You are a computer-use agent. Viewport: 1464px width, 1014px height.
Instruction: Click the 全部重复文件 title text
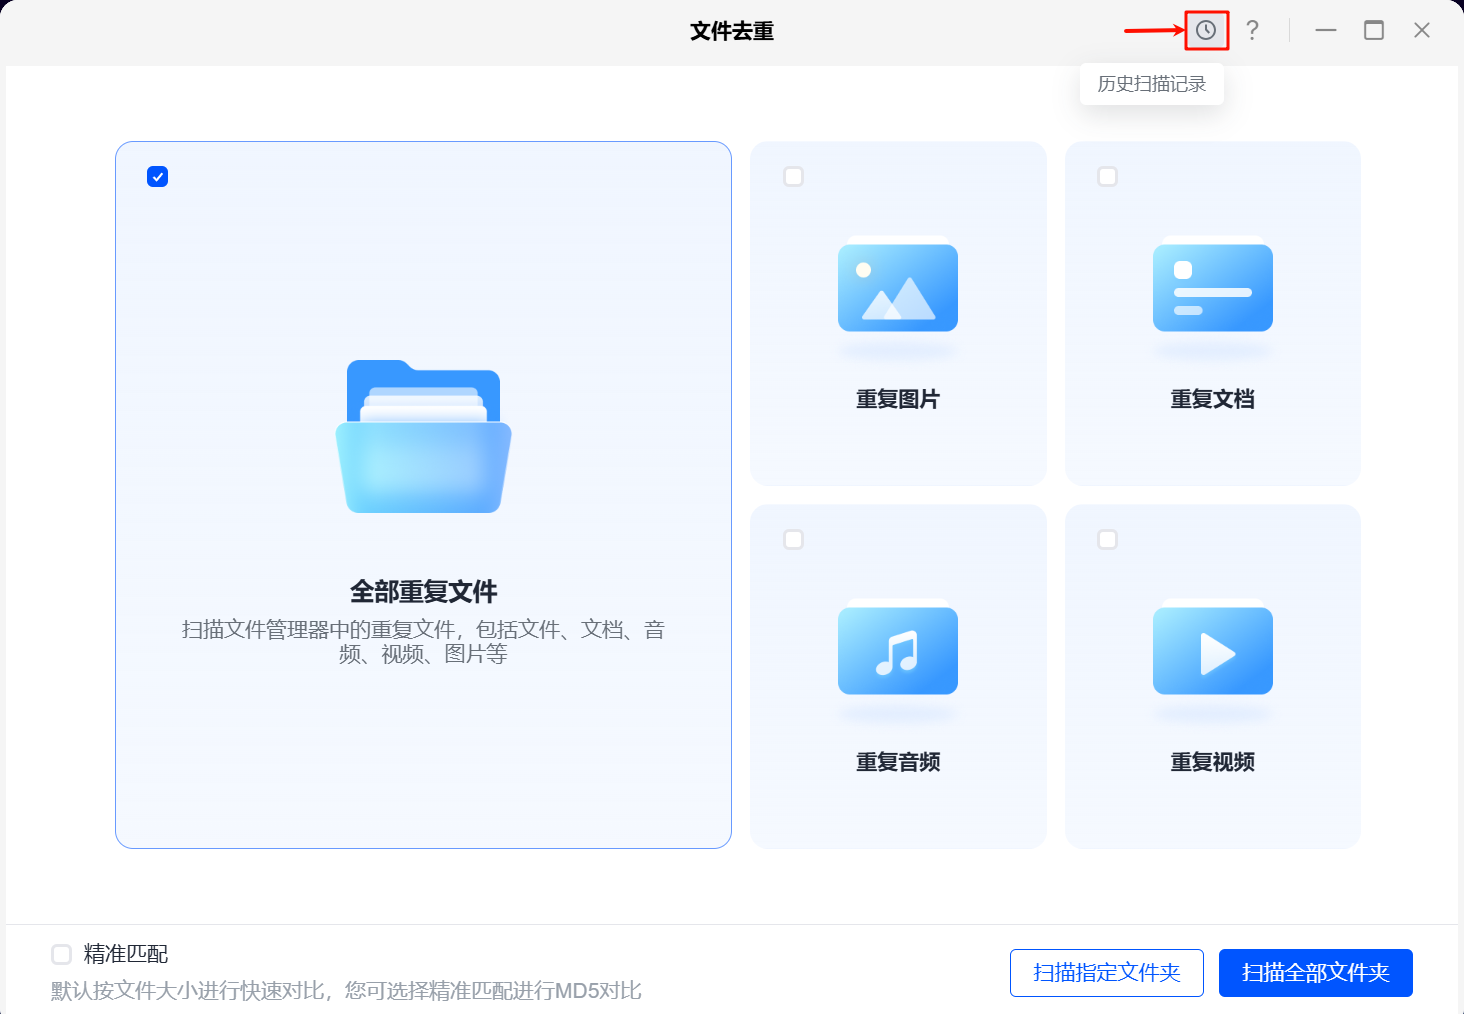(x=423, y=591)
